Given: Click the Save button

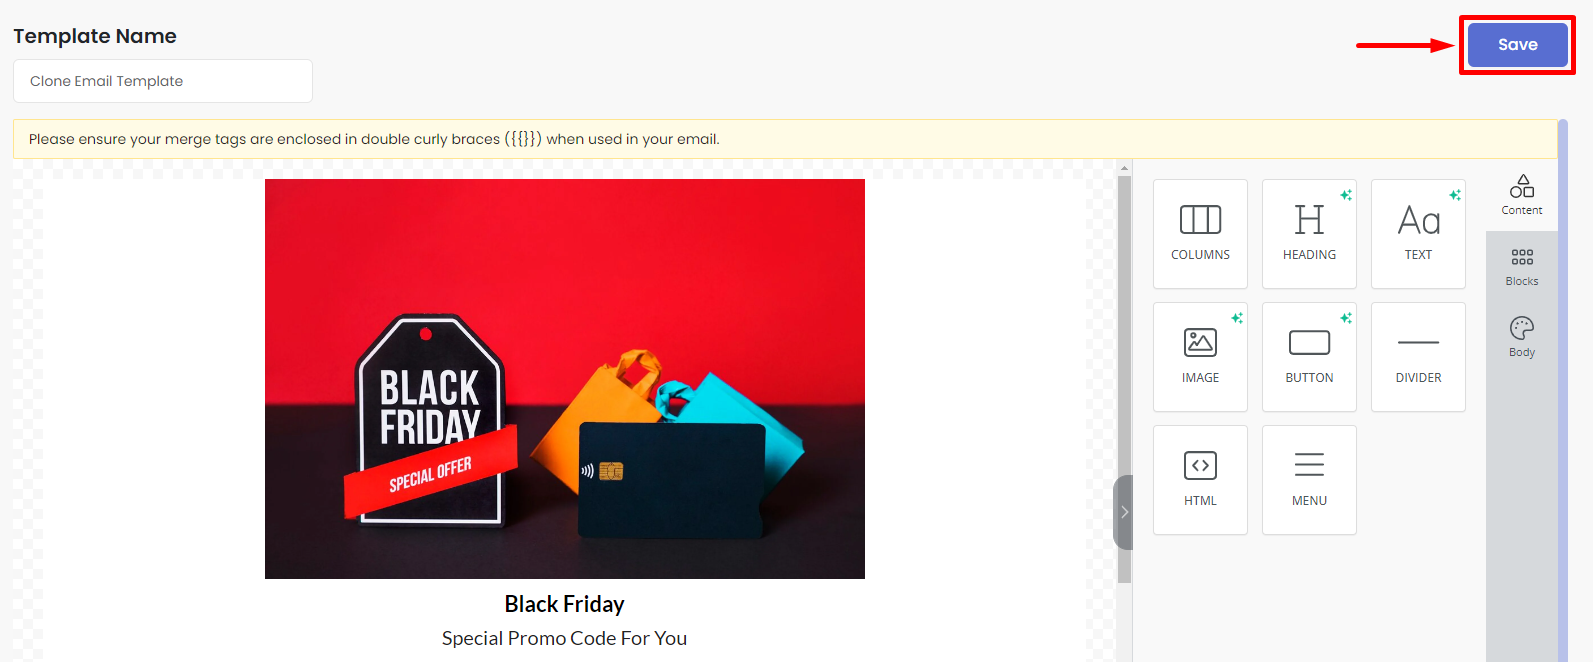Looking at the screenshot, I should coord(1517,44).
